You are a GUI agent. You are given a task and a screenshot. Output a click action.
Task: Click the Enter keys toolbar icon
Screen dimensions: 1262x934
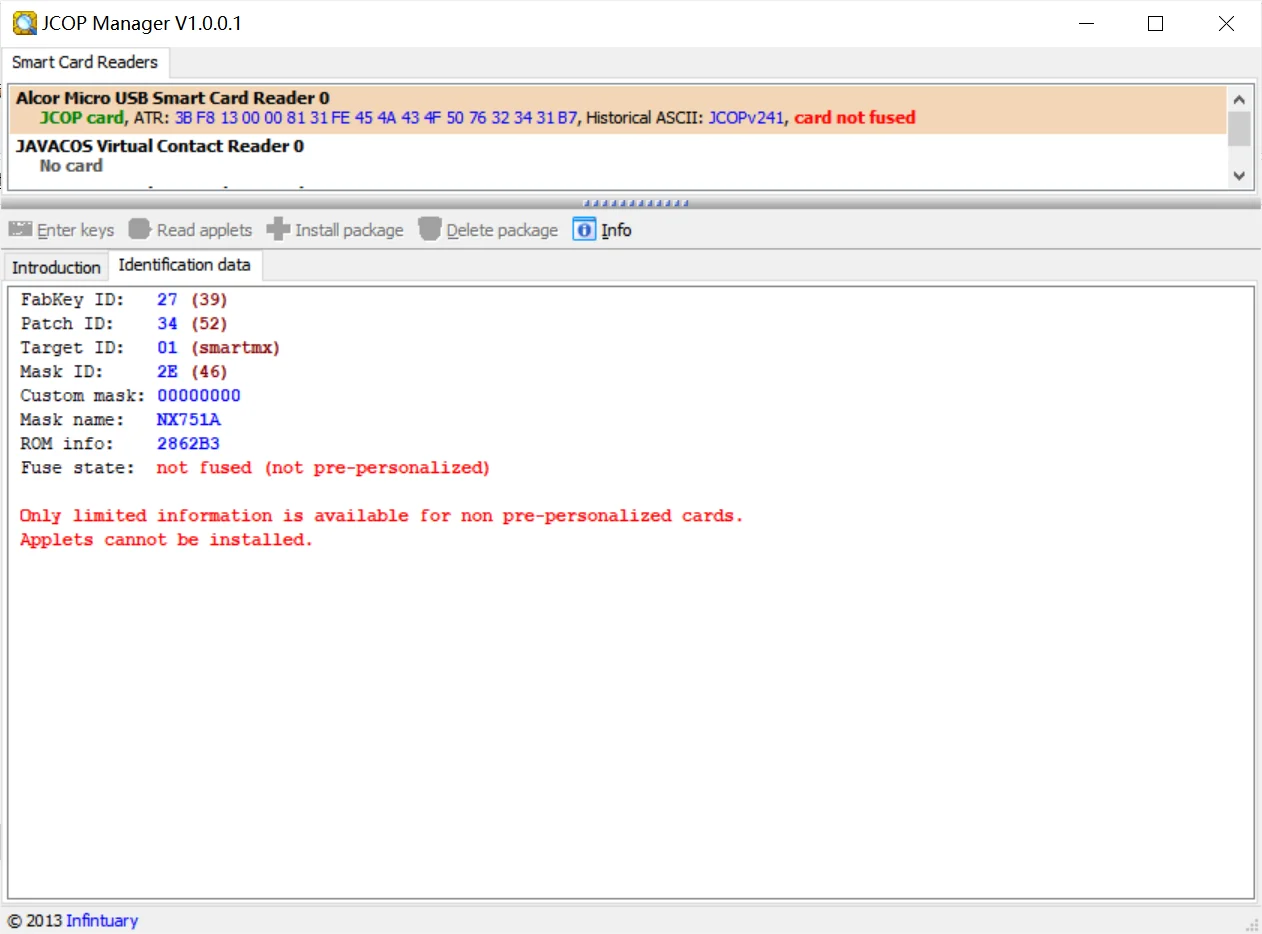(x=20, y=230)
